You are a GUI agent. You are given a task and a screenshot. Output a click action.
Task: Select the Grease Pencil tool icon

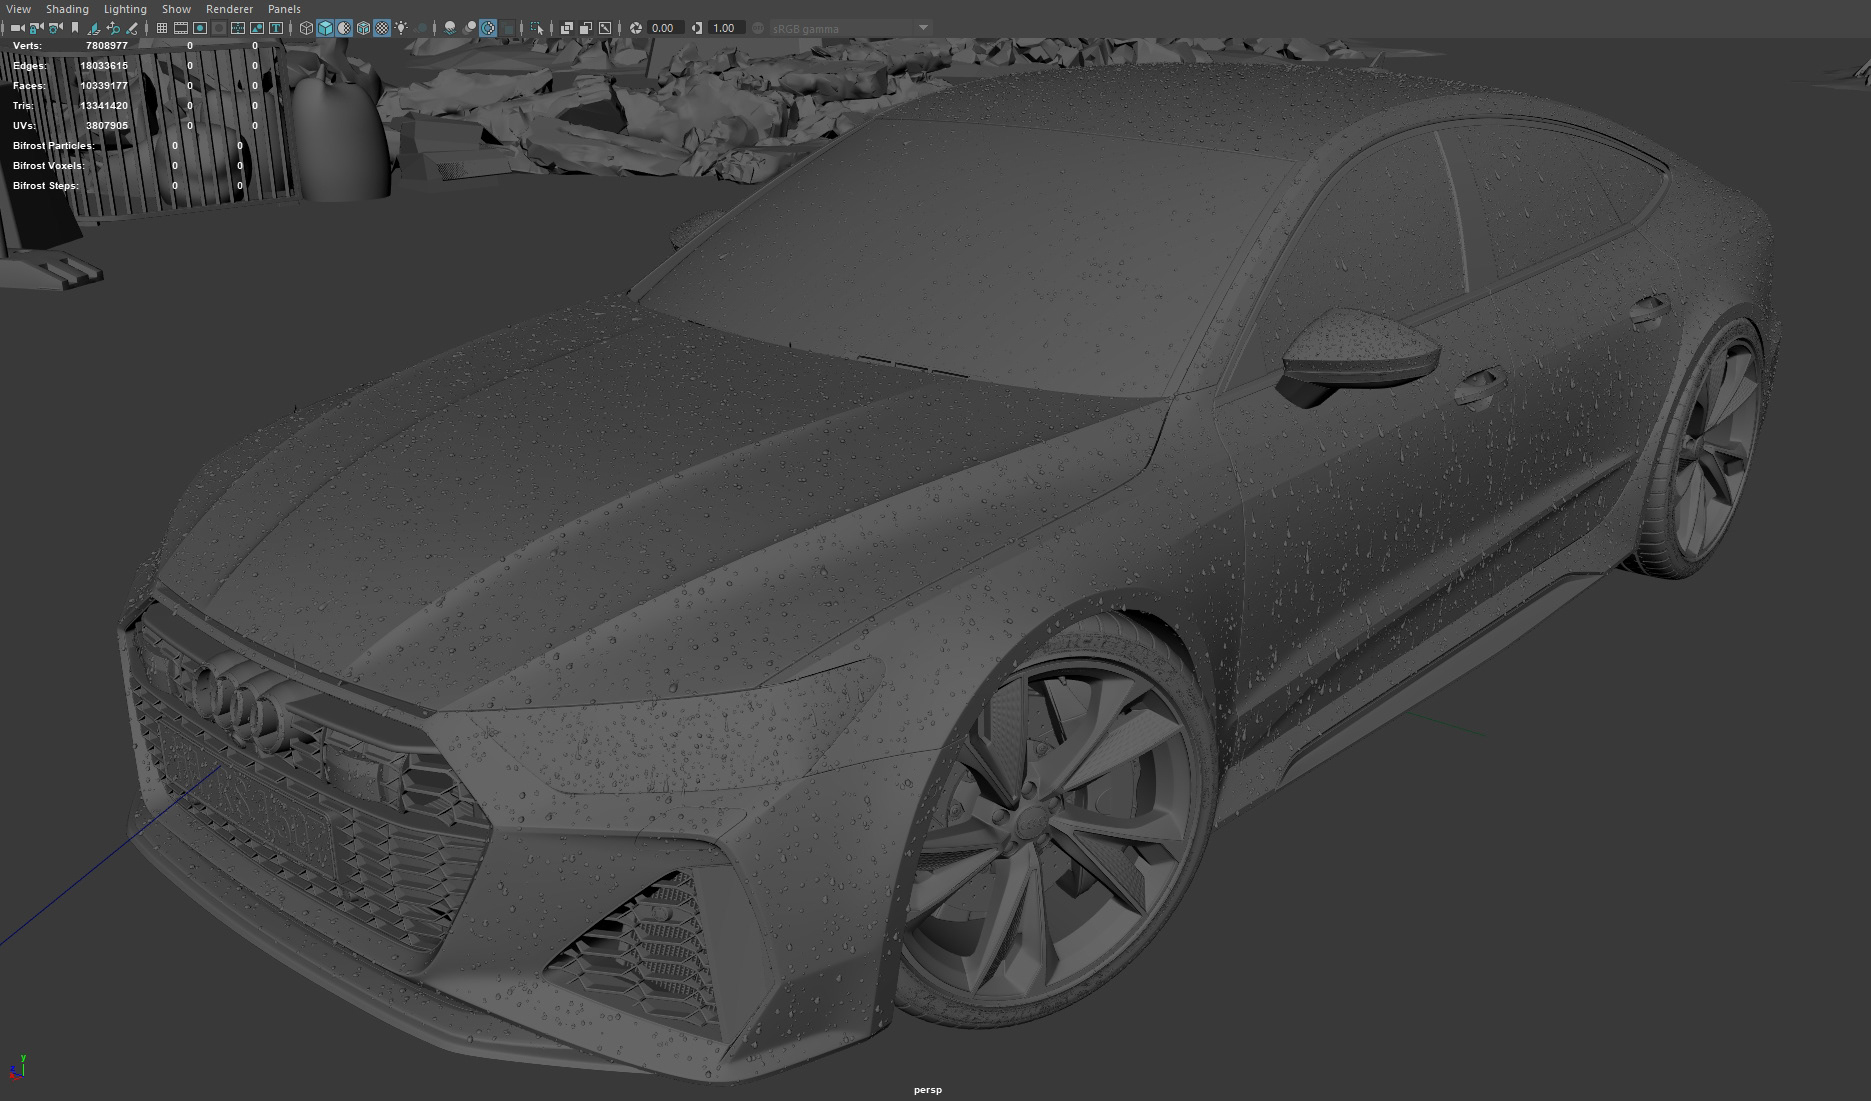[132, 28]
